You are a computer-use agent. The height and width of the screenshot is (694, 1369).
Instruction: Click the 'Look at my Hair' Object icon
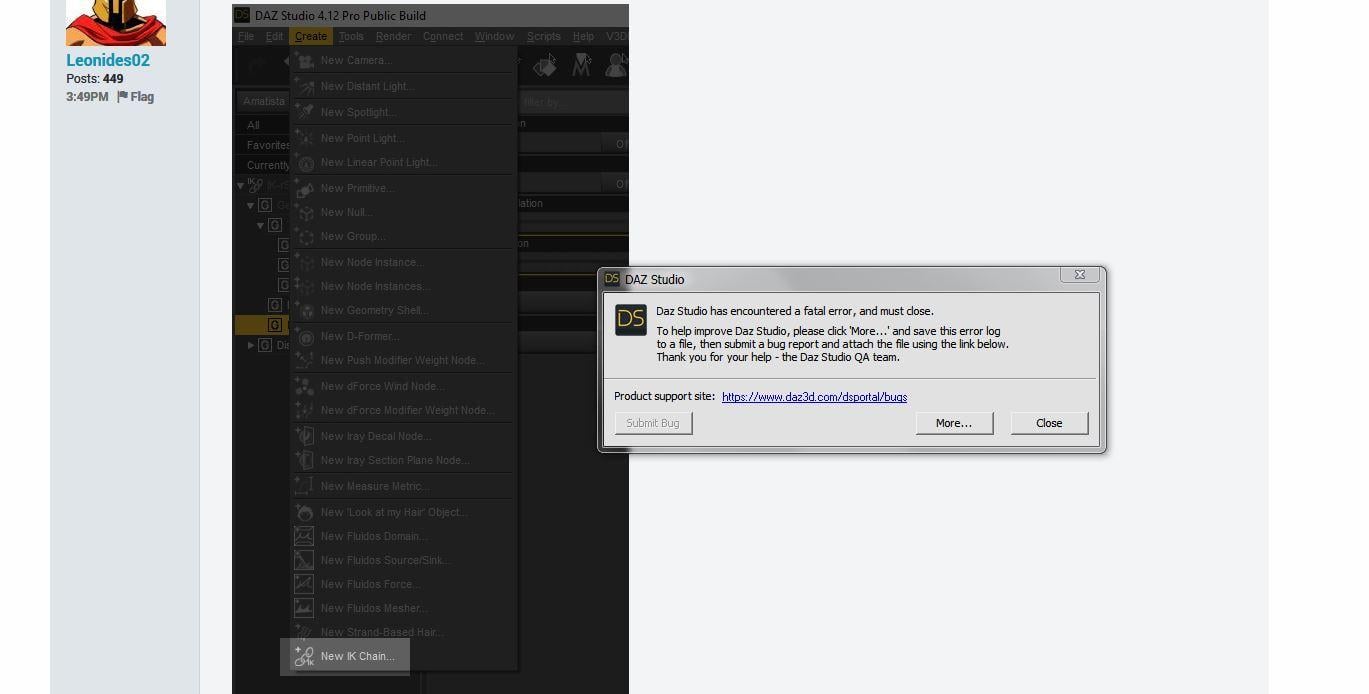(x=305, y=512)
